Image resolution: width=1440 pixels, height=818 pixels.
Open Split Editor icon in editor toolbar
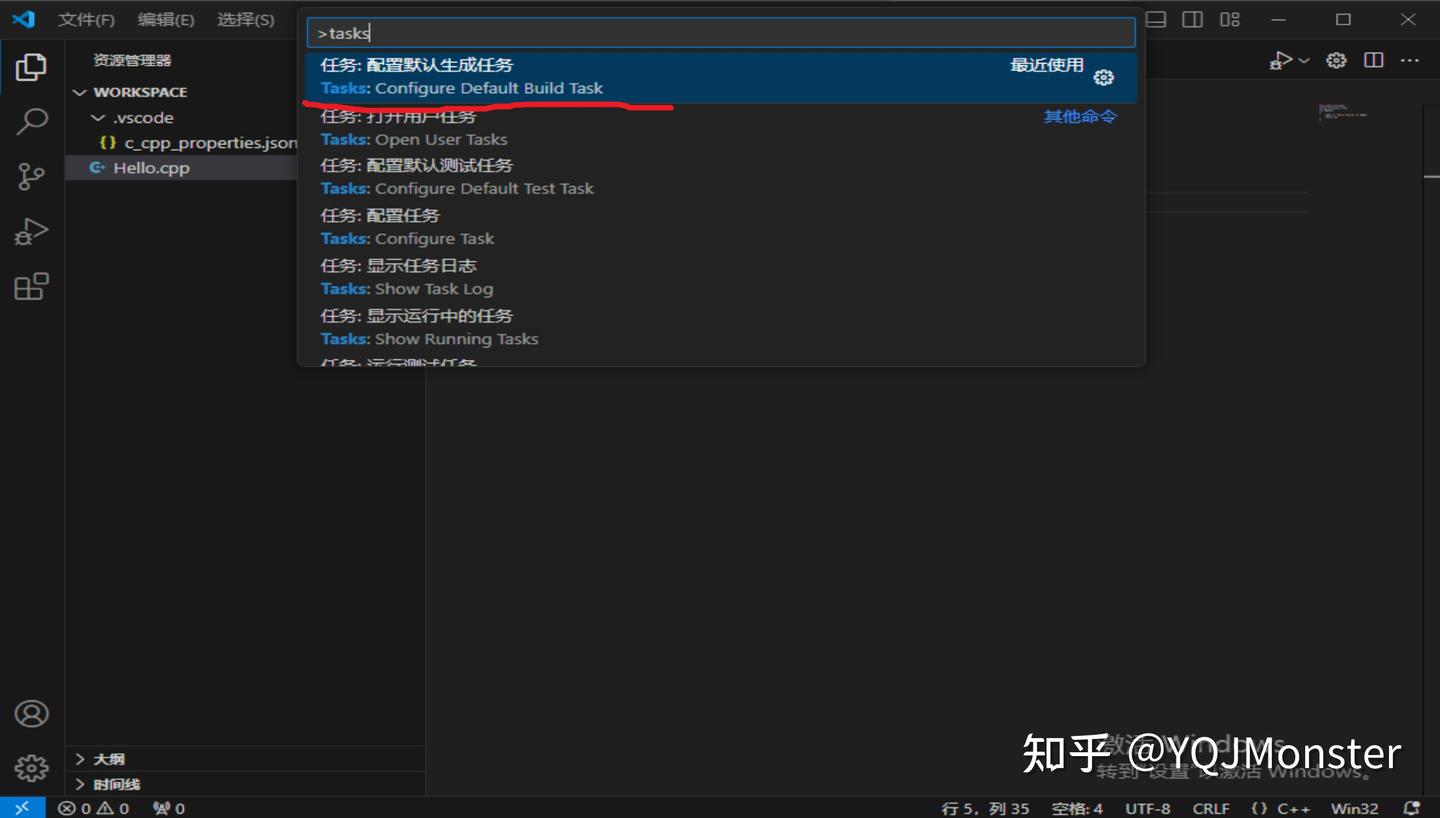(1372, 60)
